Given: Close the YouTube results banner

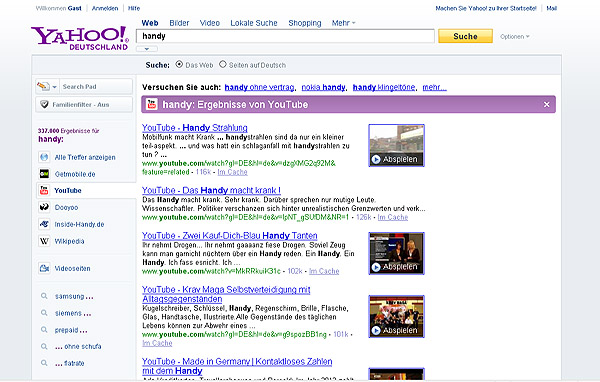Looking at the screenshot, I should point(546,104).
